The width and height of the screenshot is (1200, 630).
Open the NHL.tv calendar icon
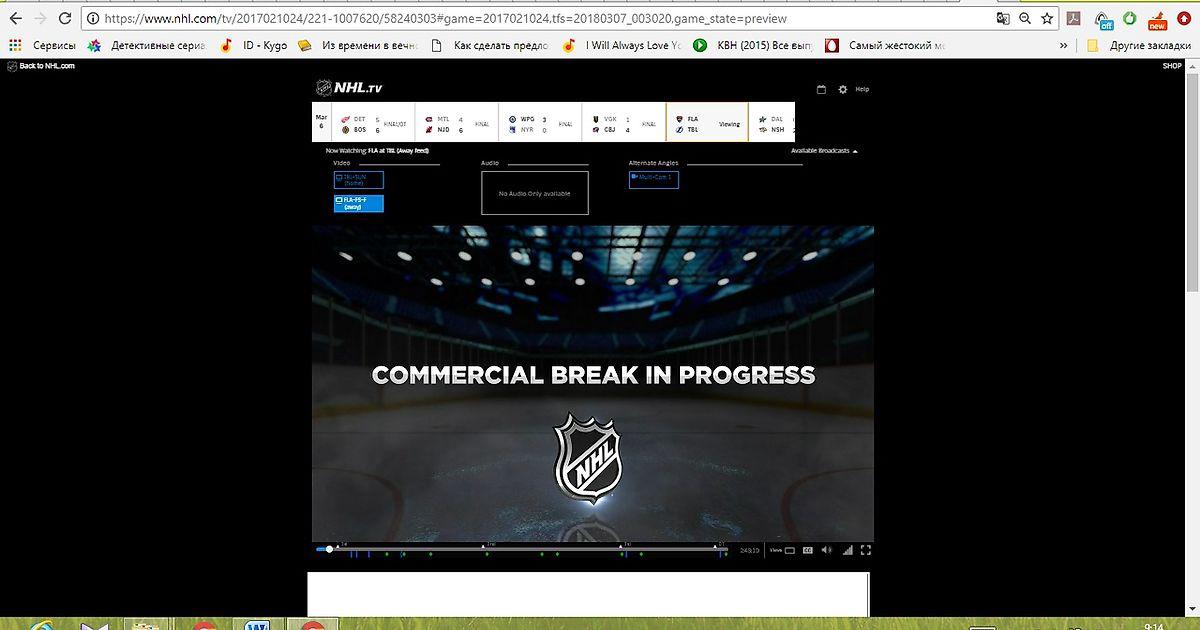821,89
